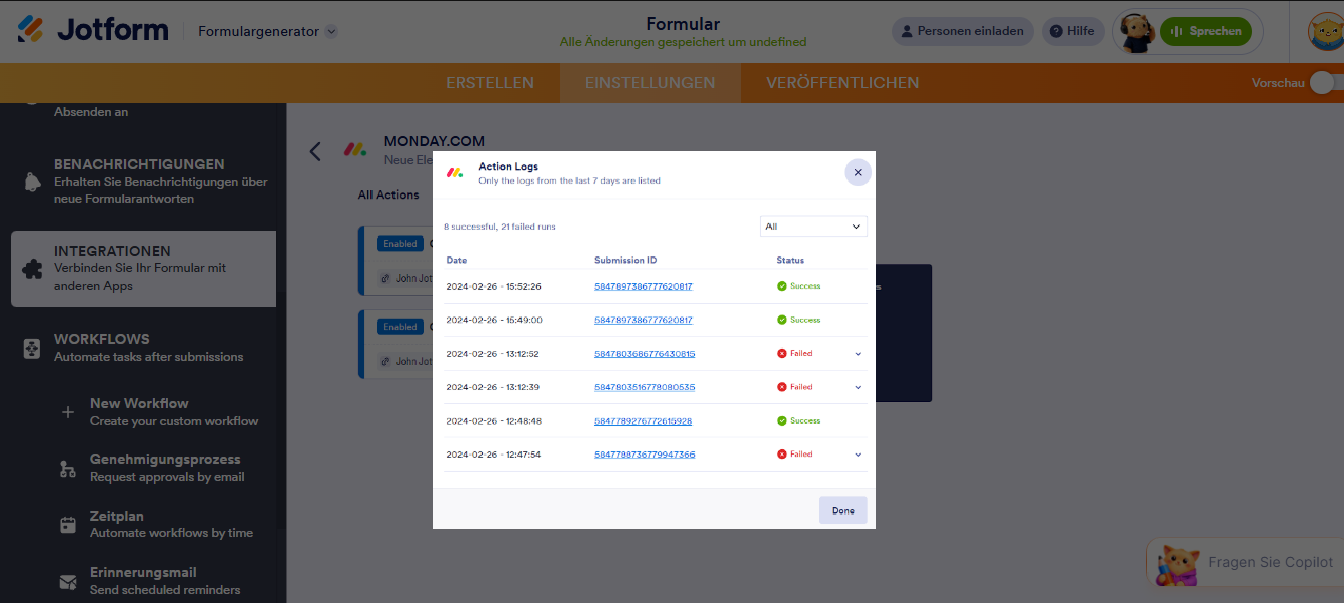Click the All Actions heading
This screenshot has height=603, width=1344.
pyautogui.click(x=389, y=195)
